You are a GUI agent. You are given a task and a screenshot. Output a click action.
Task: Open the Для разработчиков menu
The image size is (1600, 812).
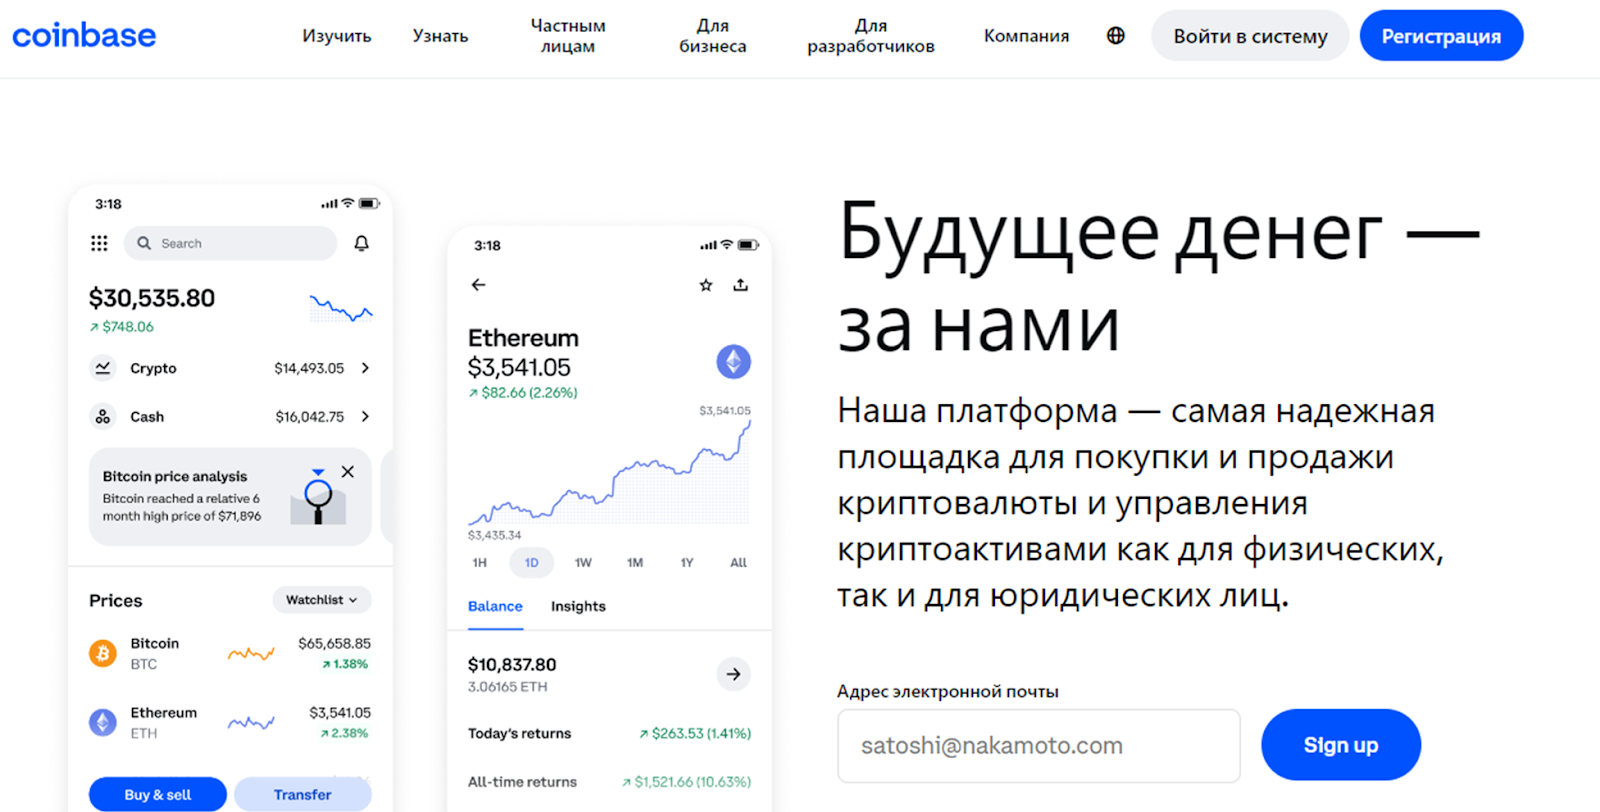(871, 36)
